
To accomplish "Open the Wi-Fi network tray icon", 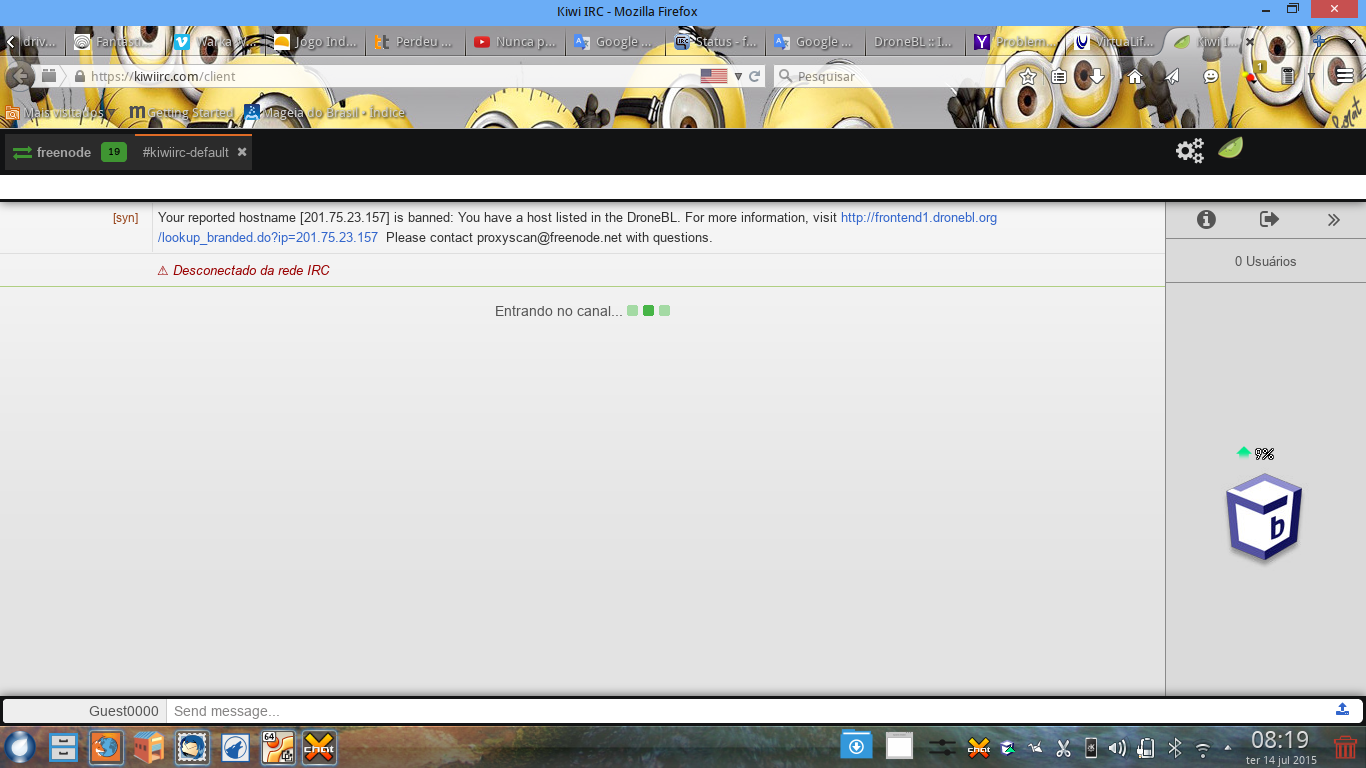I will [1202, 748].
